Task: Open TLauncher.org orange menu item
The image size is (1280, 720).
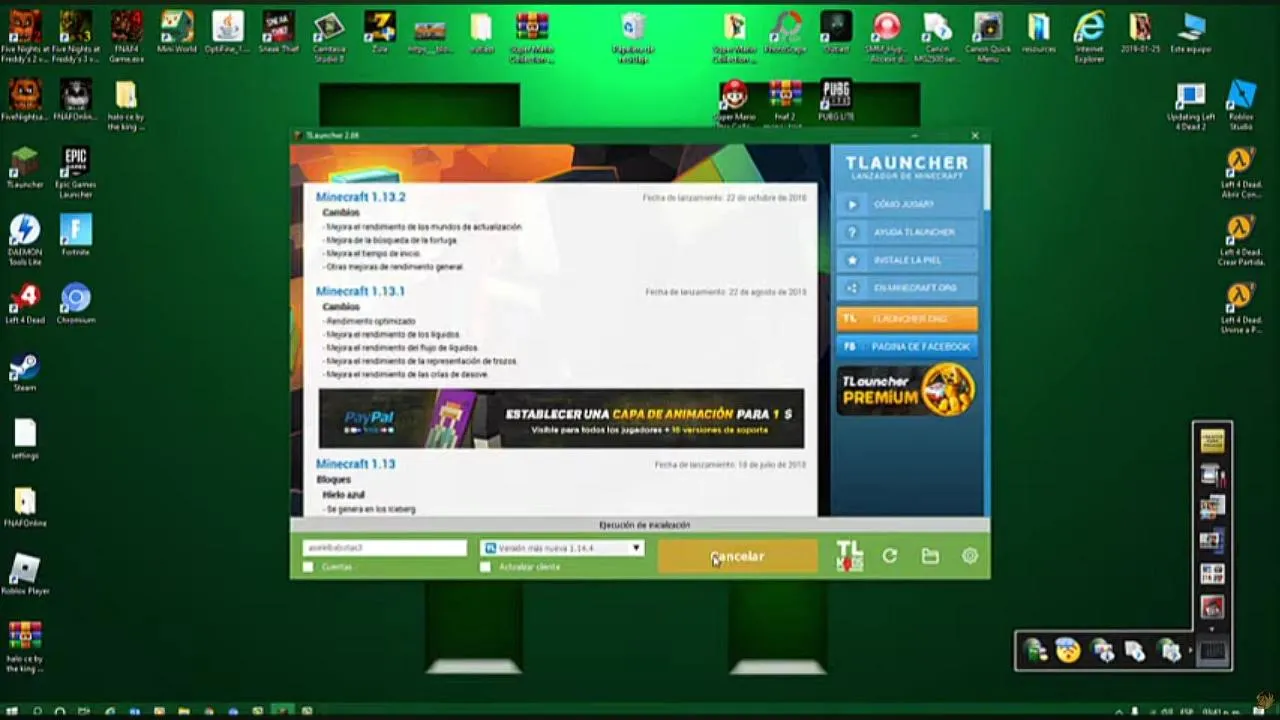Action: (907, 318)
